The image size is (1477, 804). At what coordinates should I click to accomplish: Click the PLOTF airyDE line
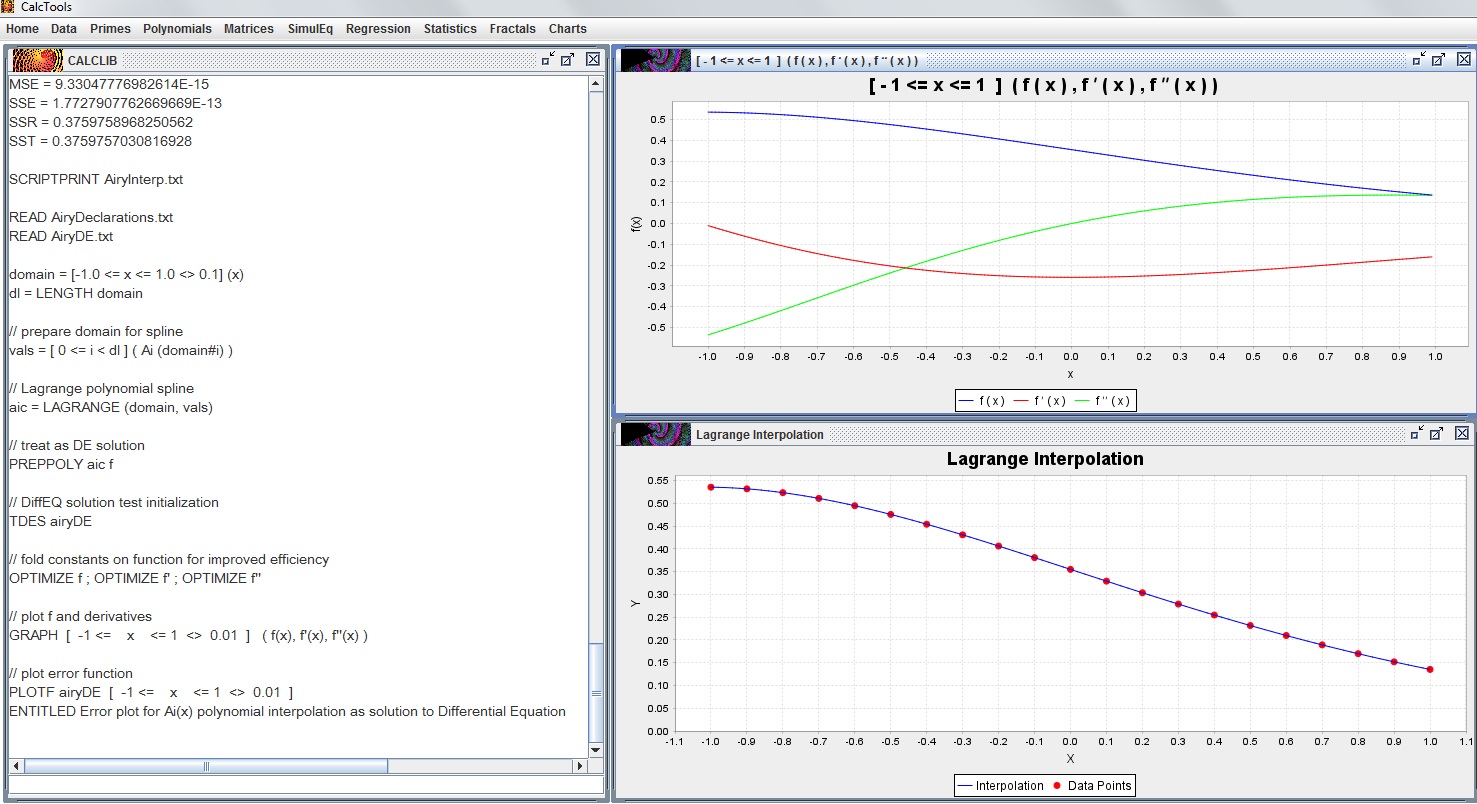tap(151, 693)
